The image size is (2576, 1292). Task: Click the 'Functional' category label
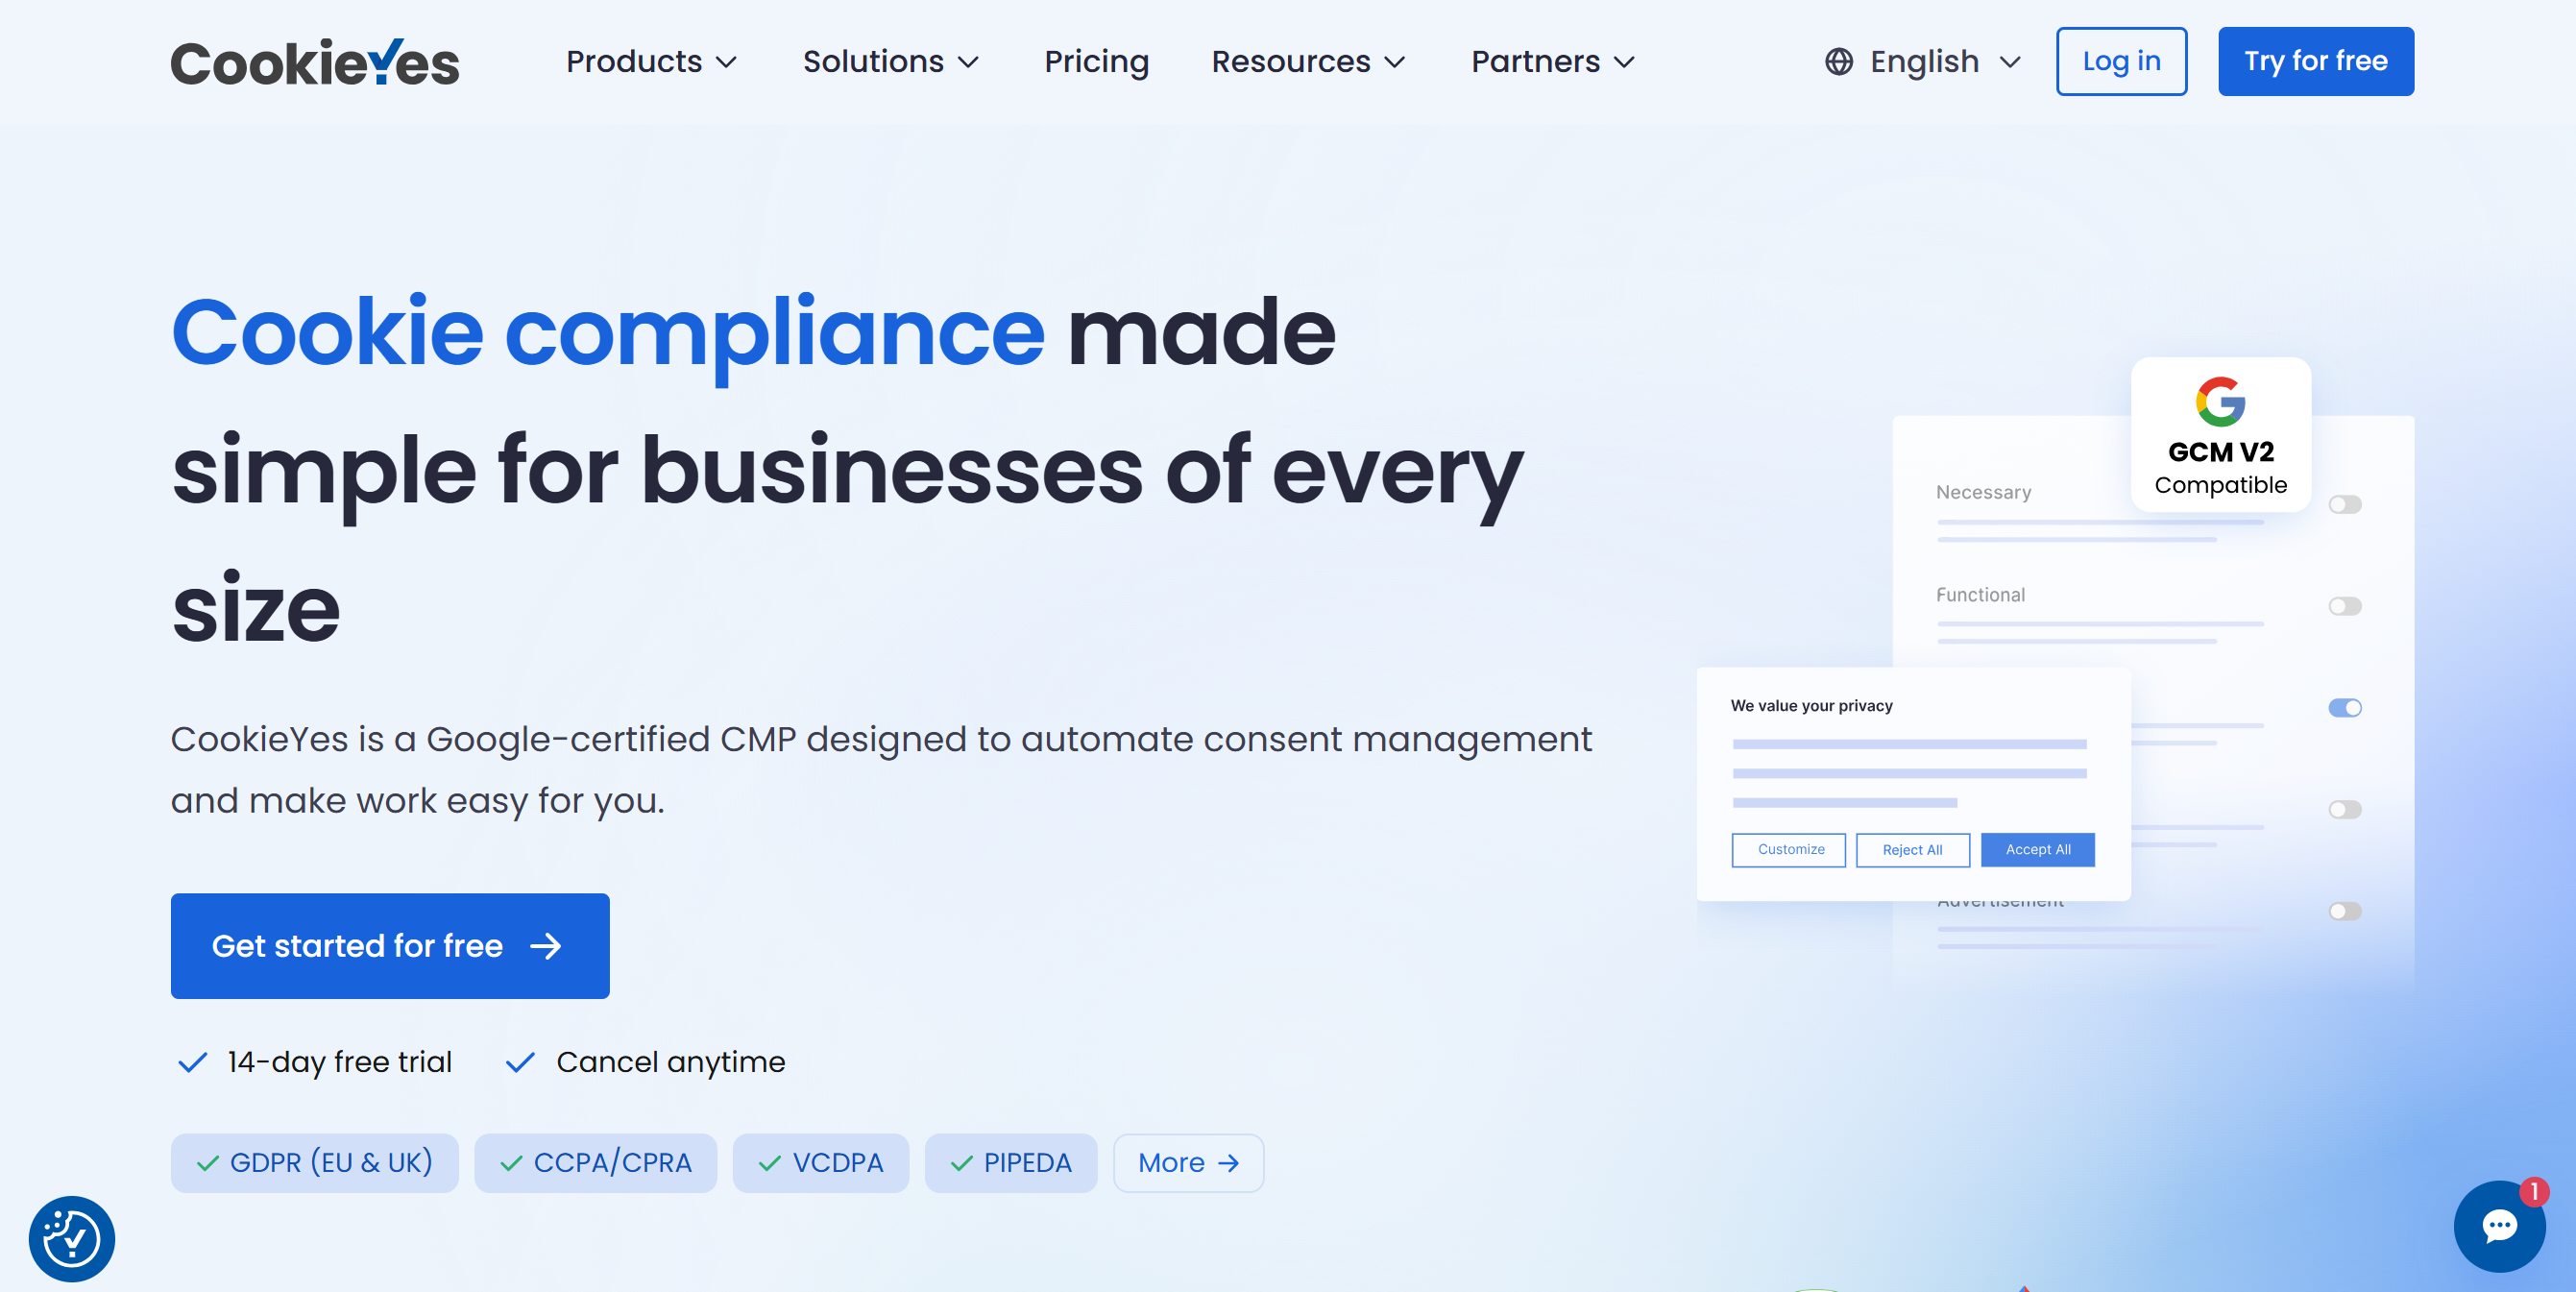[x=1980, y=595]
